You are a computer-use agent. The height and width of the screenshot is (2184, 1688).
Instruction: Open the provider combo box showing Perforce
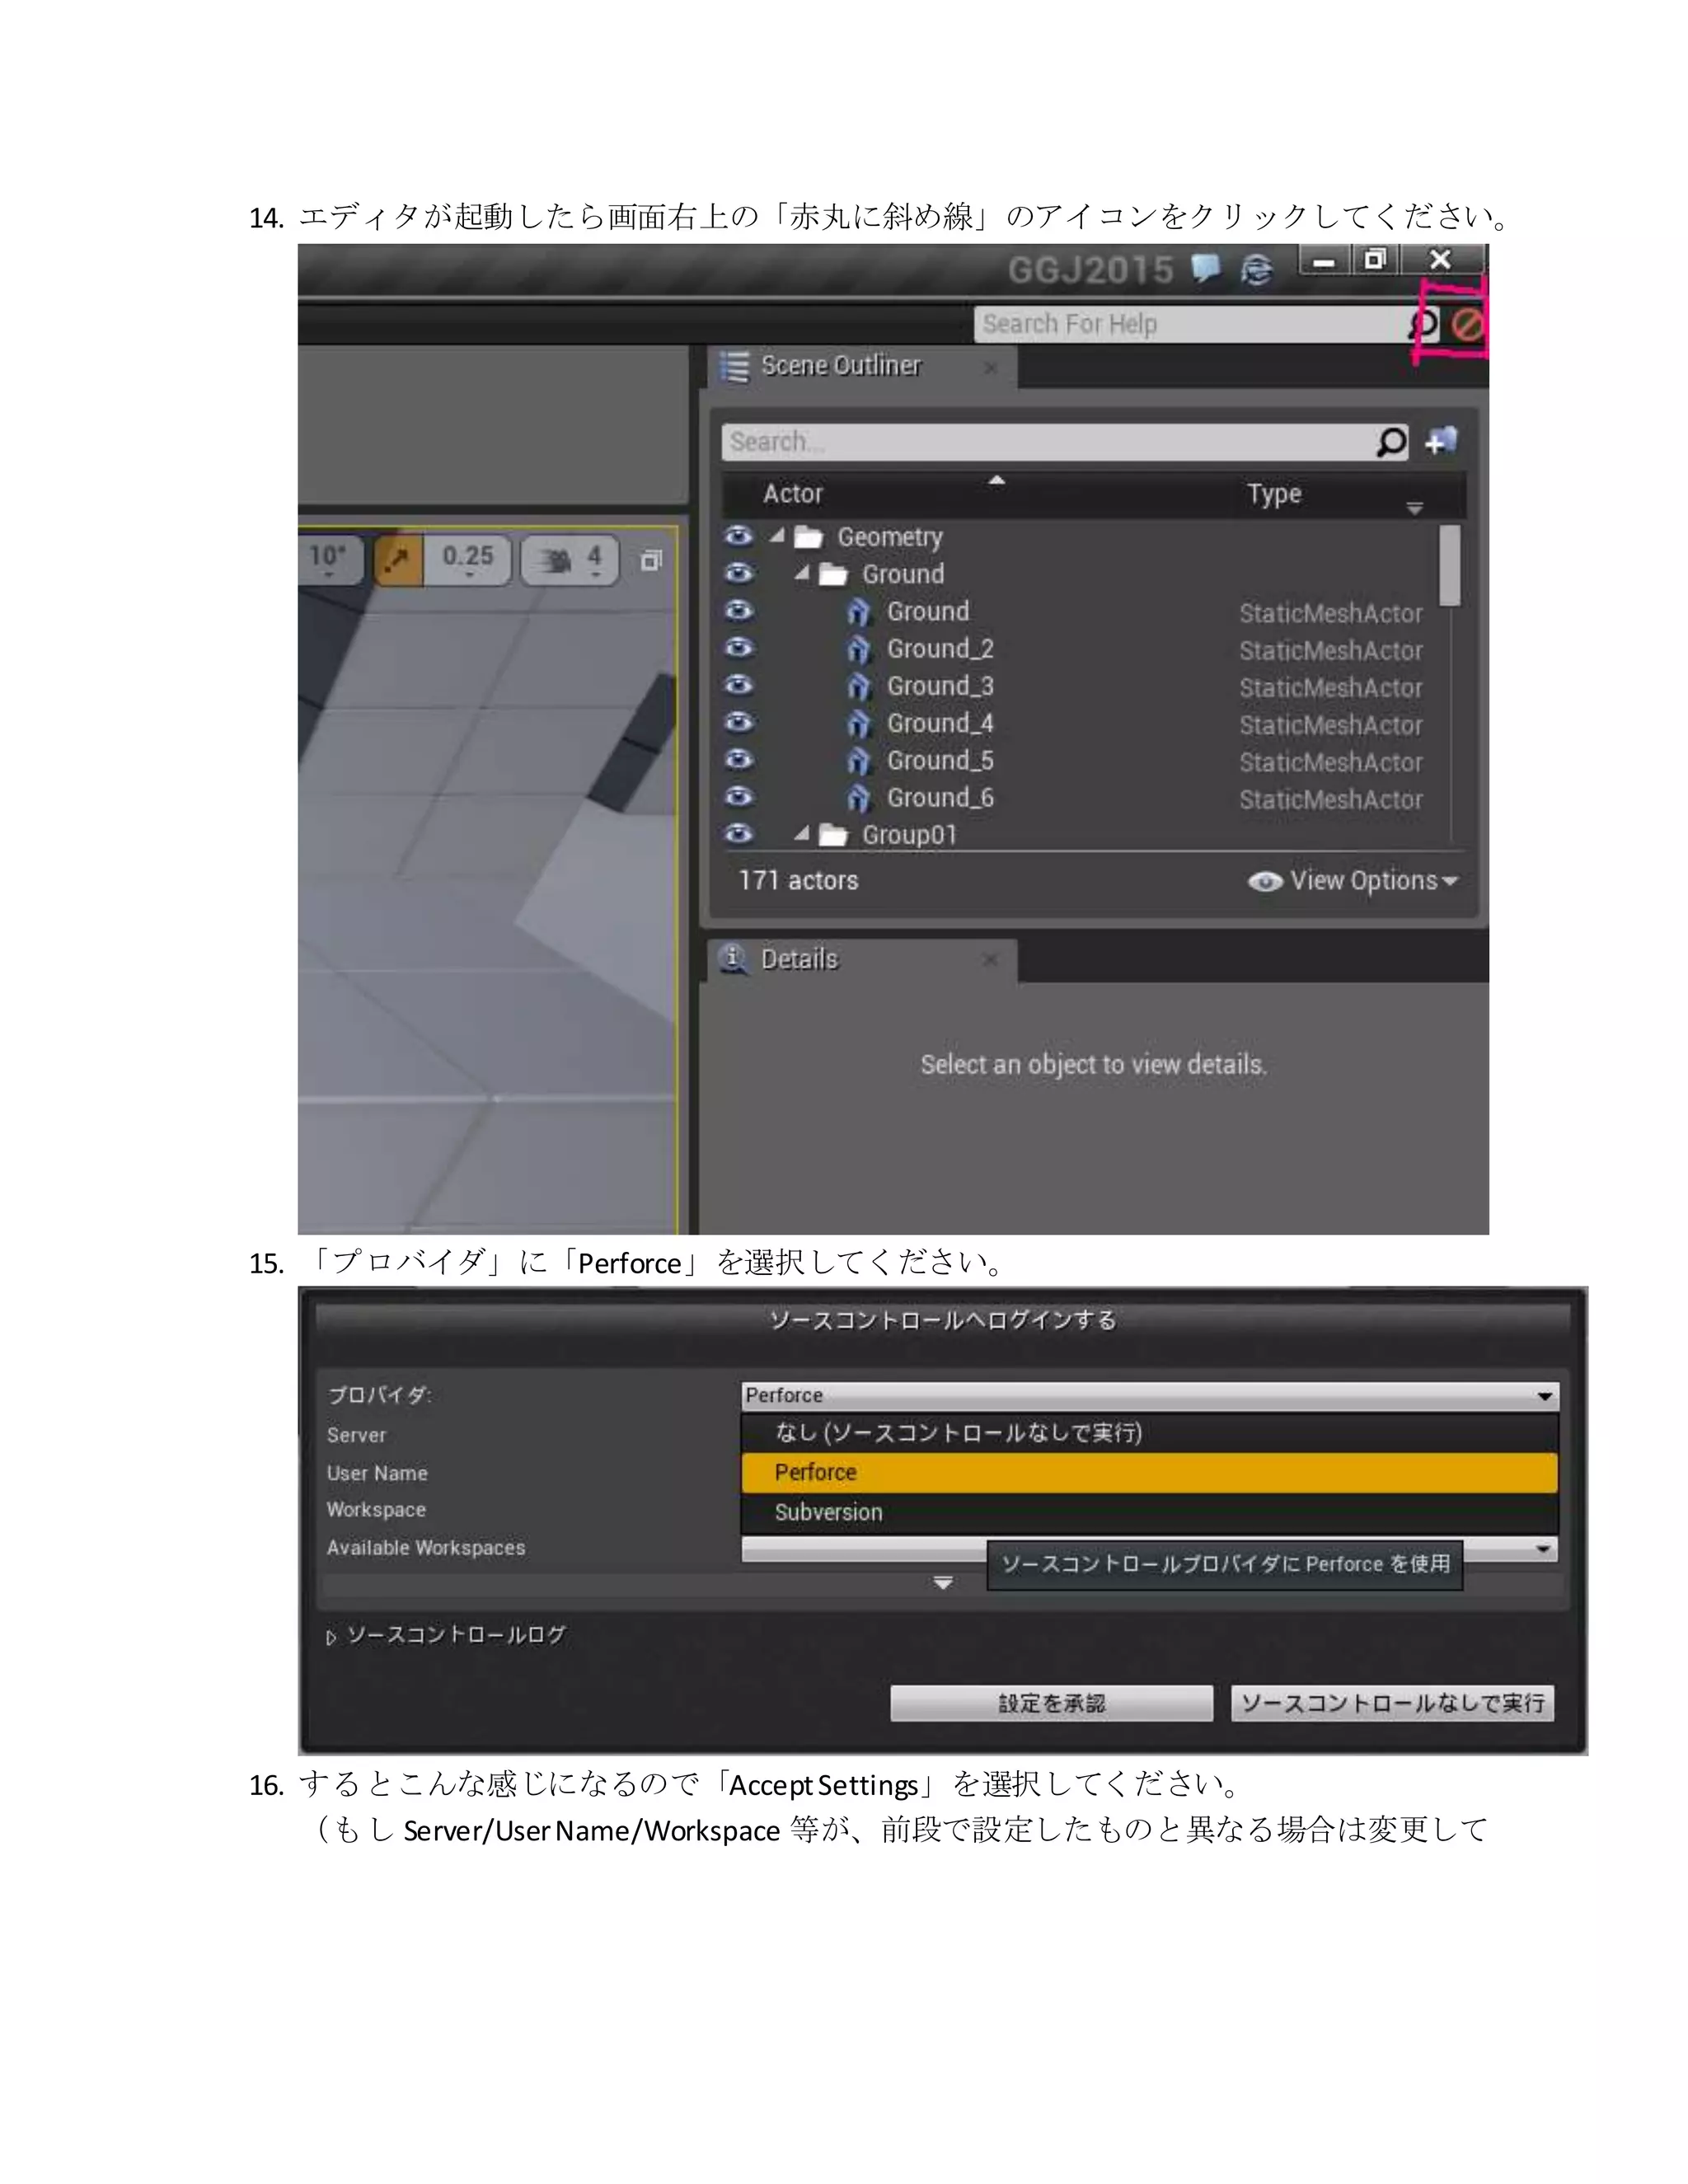[x=1150, y=1395]
